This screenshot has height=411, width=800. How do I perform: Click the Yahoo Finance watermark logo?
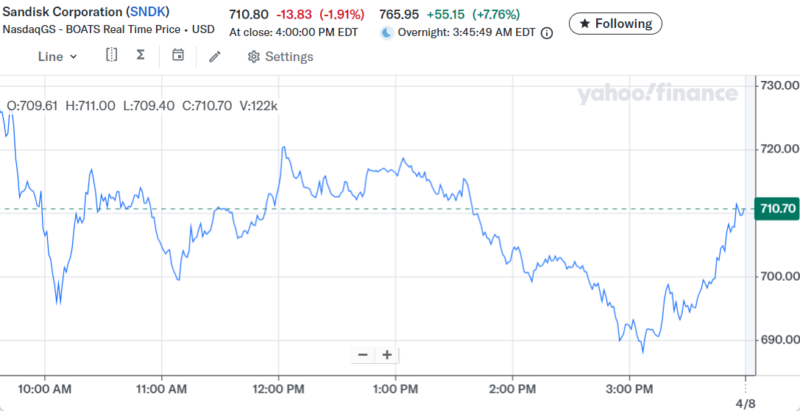[656, 94]
